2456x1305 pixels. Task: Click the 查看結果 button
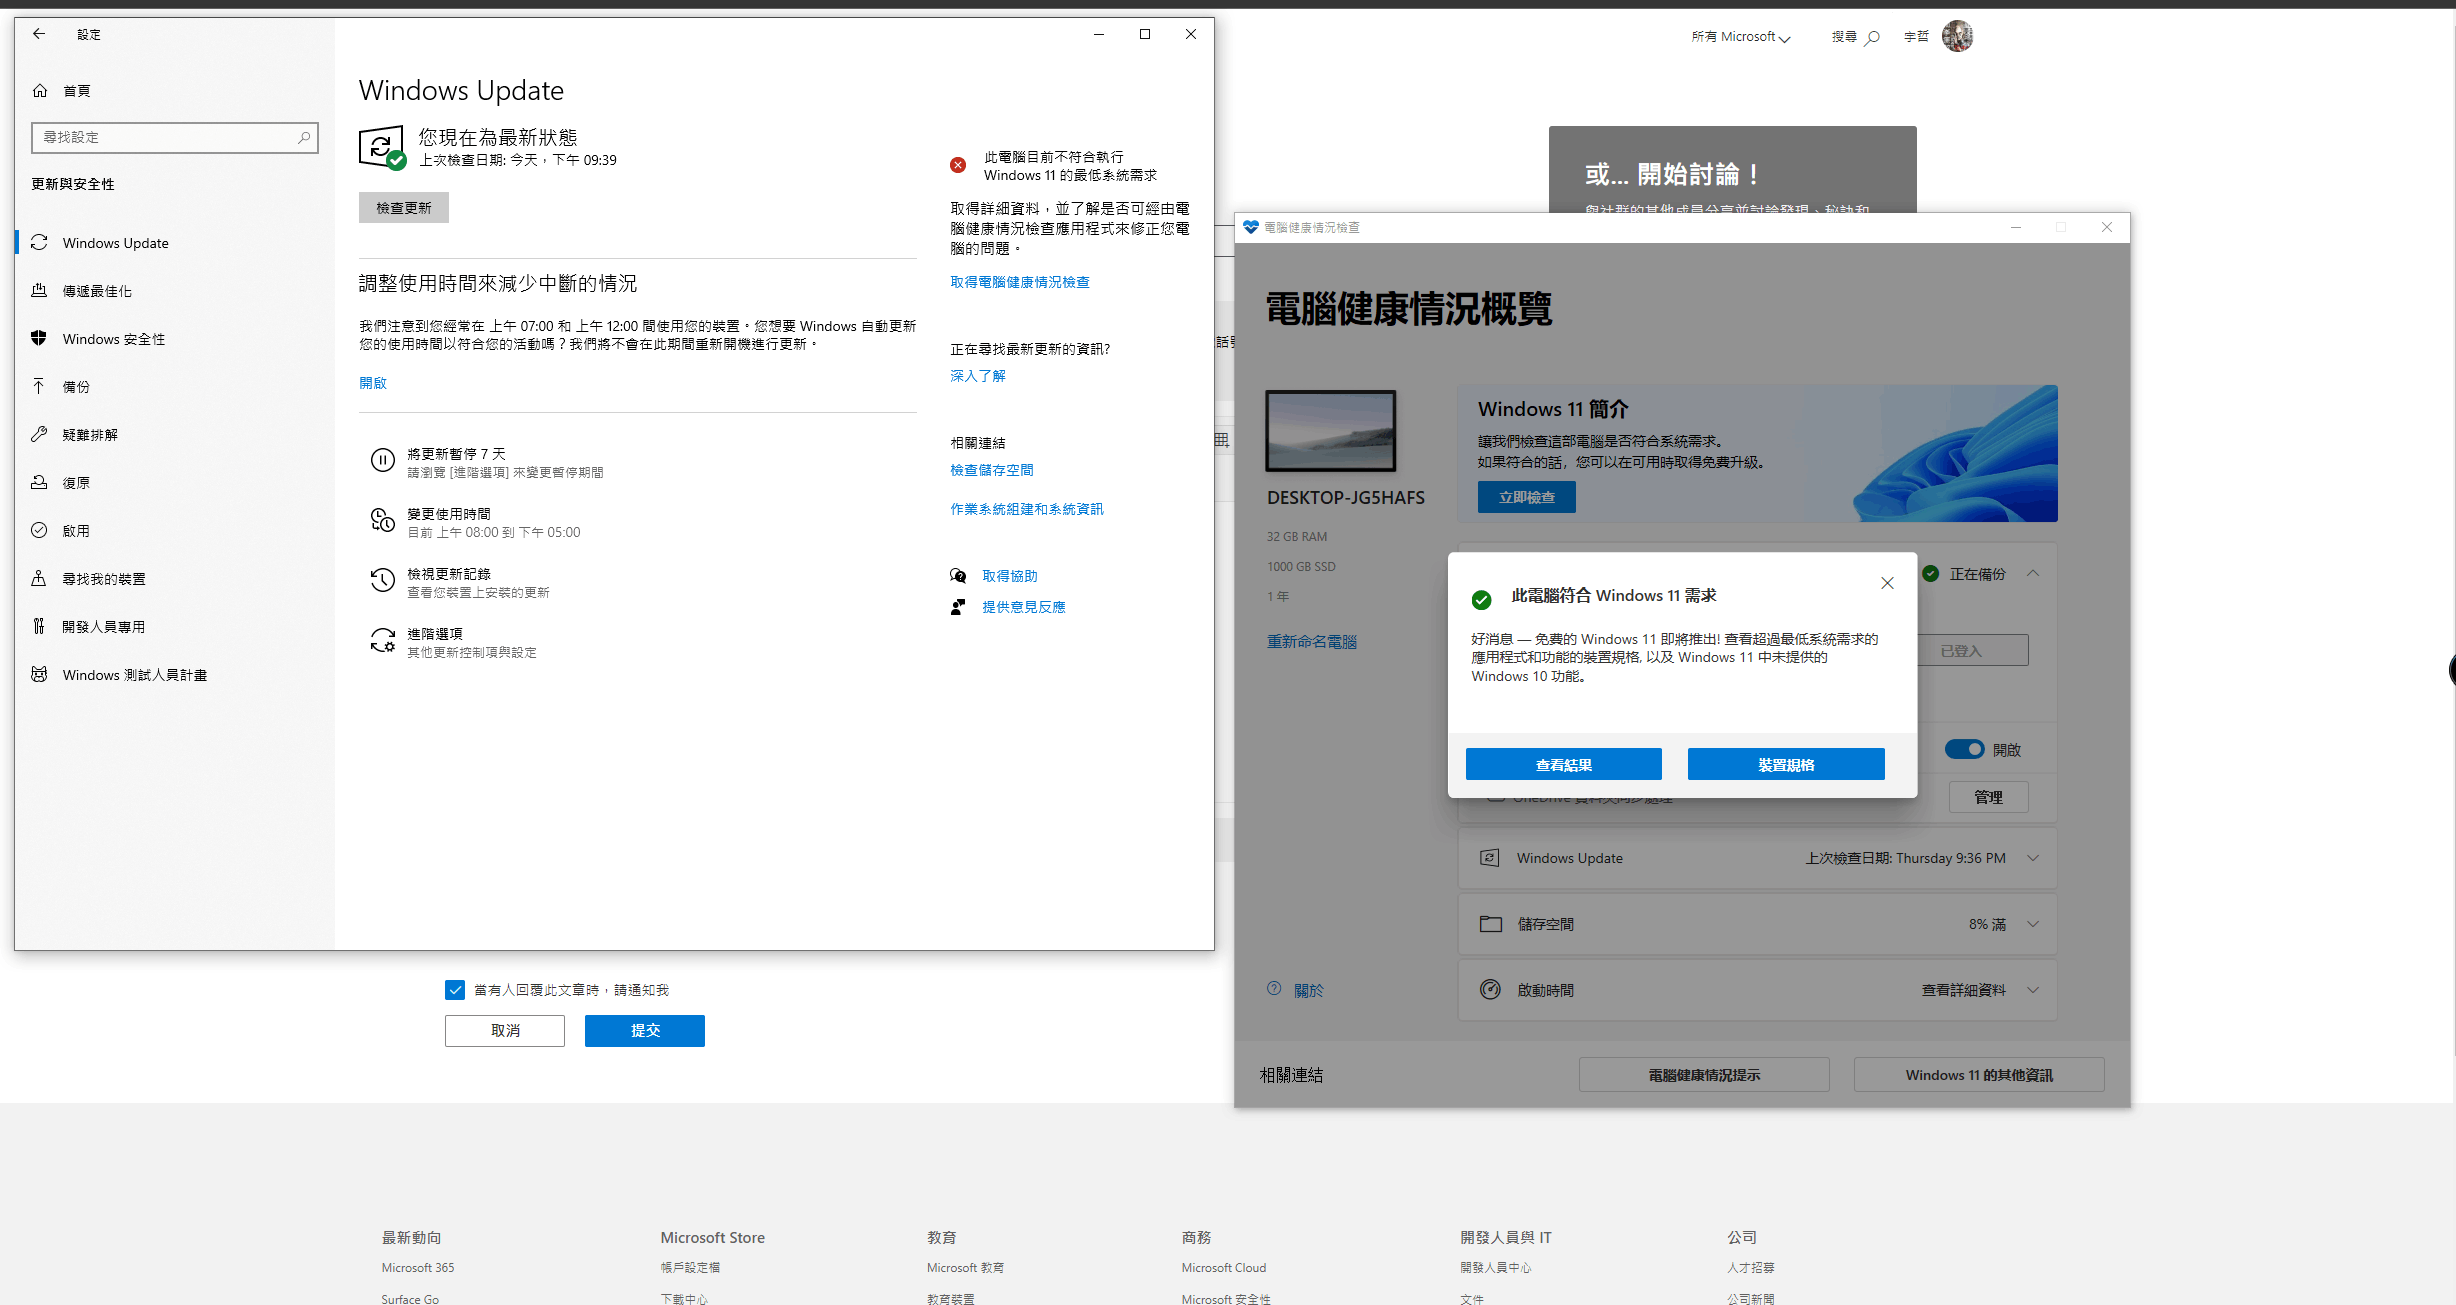click(x=1563, y=765)
